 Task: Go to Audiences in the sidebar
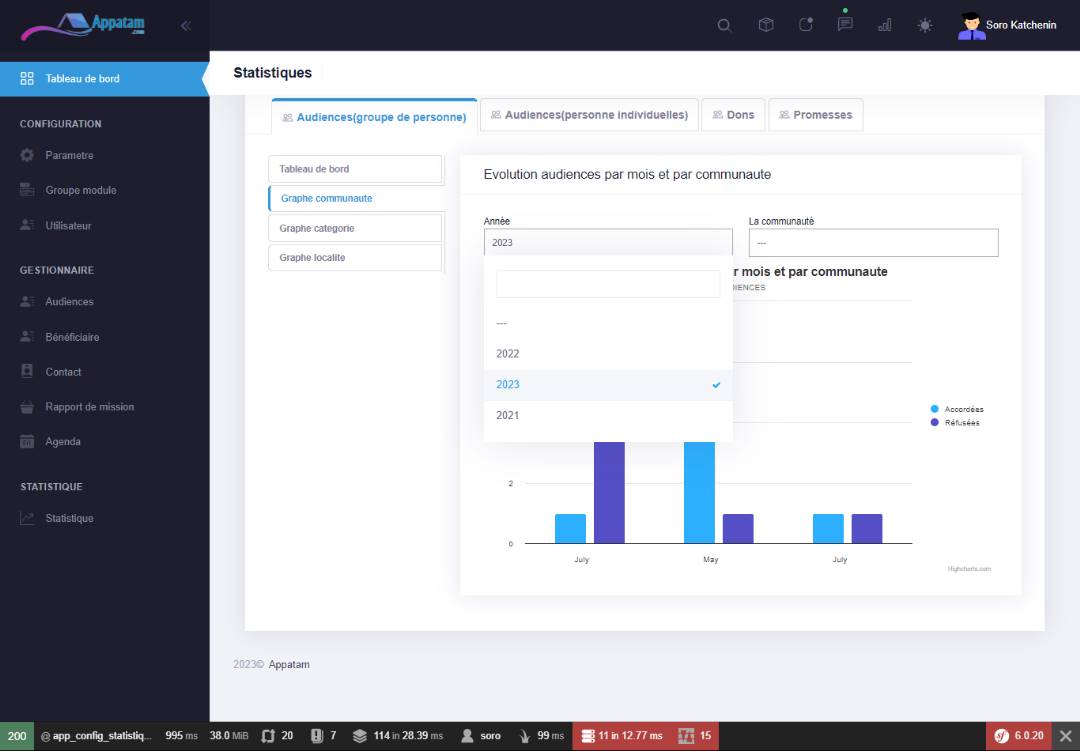(x=69, y=302)
